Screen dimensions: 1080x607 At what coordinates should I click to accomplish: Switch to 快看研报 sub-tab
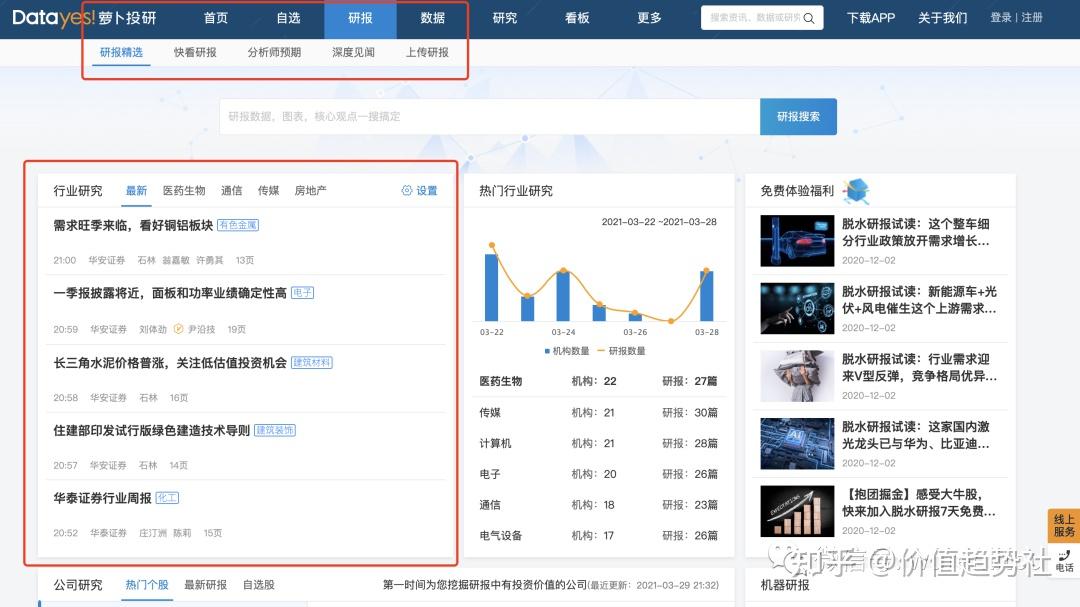click(x=195, y=52)
